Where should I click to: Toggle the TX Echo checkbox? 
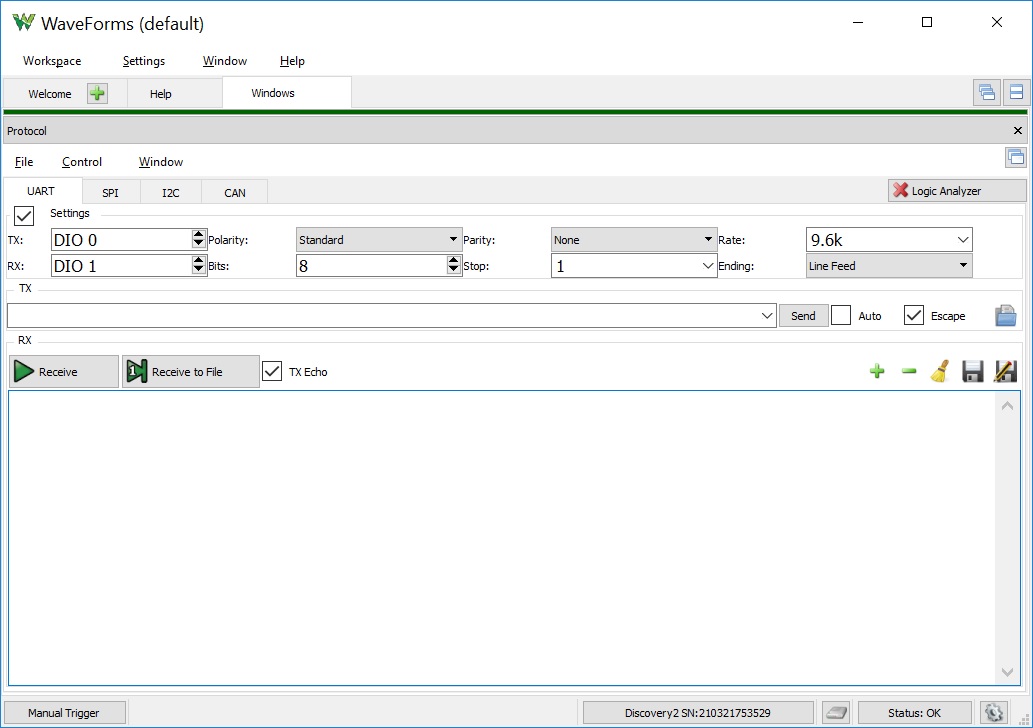(272, 372)
